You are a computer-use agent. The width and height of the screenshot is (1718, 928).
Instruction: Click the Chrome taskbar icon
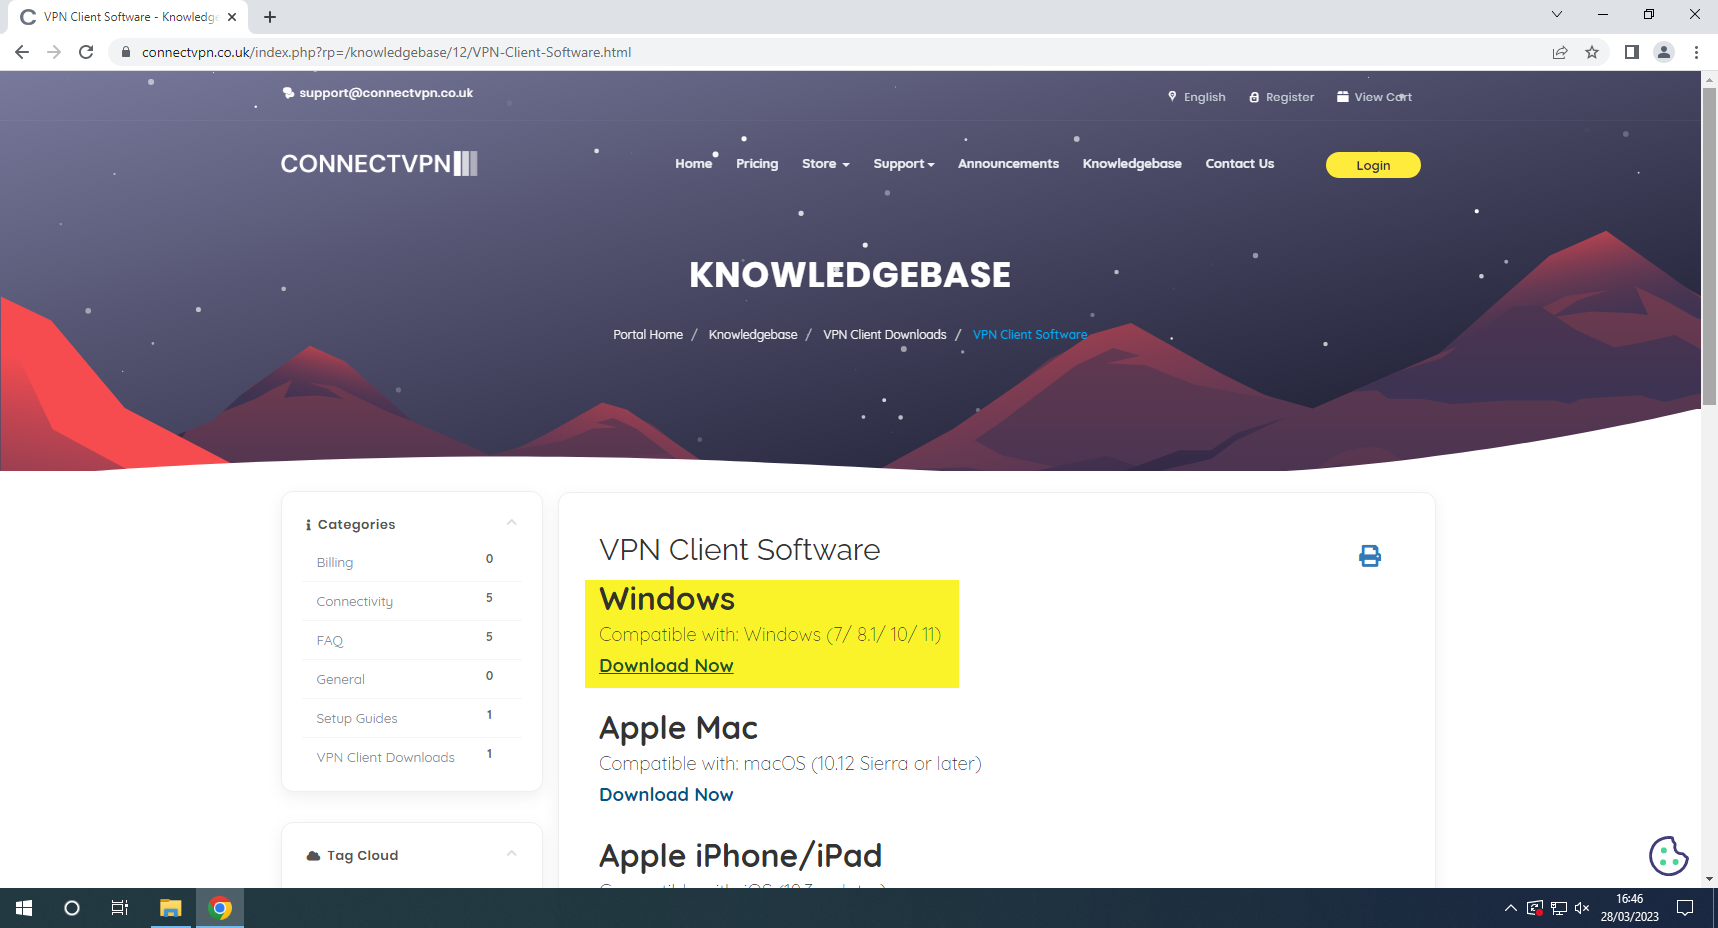pyautogui.click(x=220, y=908)
